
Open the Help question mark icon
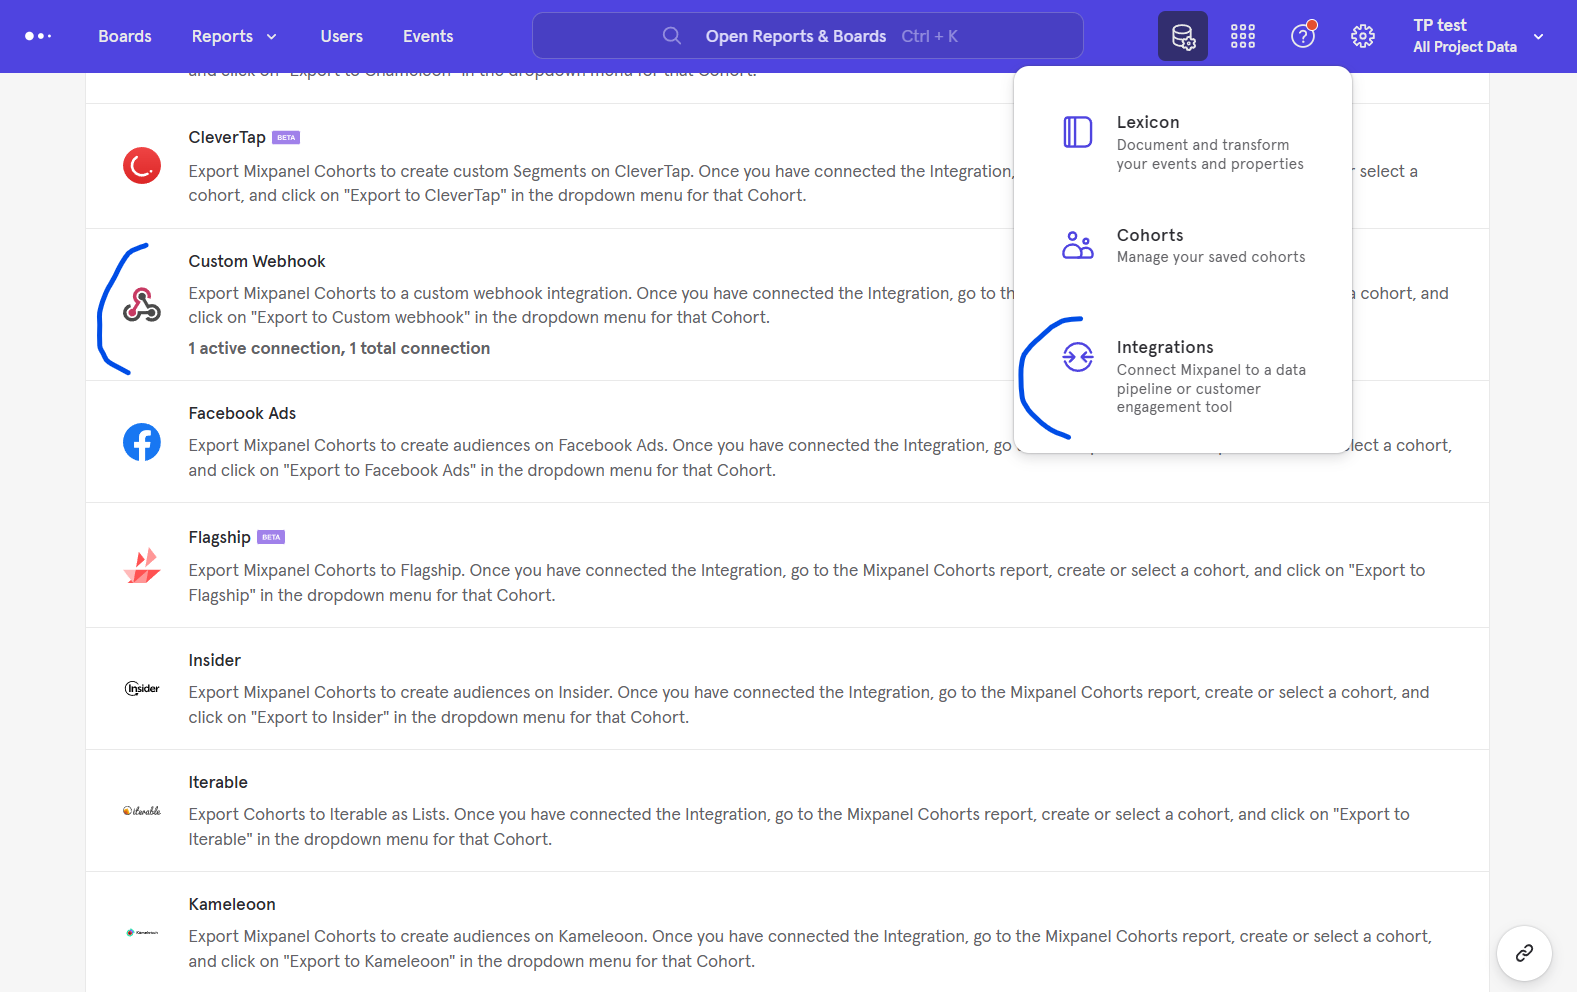1303,36
